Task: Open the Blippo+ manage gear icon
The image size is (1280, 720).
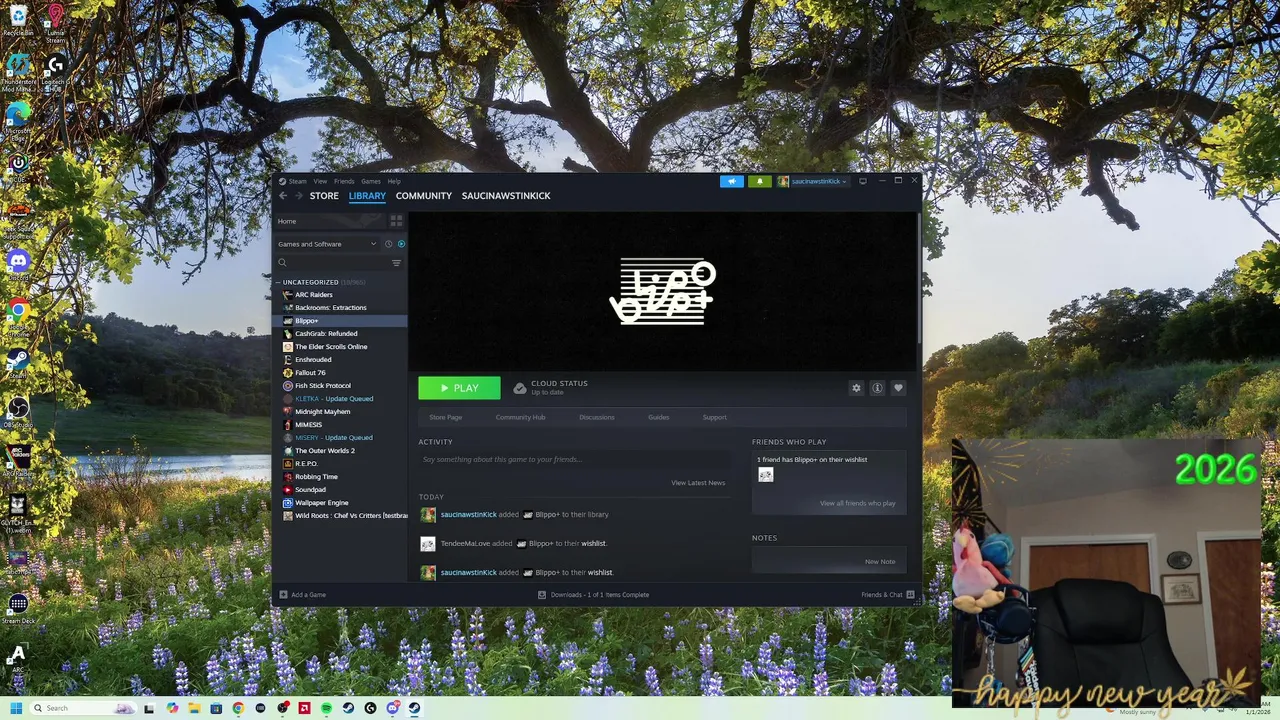Action: click(x=856, y=388)
